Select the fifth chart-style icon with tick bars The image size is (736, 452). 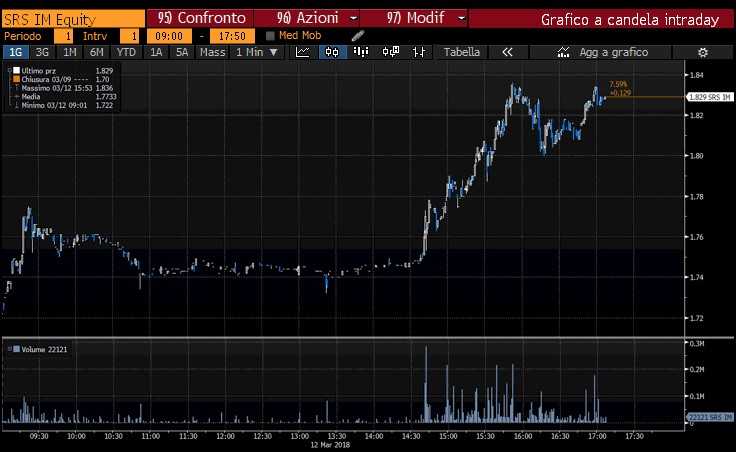point(420,52)
